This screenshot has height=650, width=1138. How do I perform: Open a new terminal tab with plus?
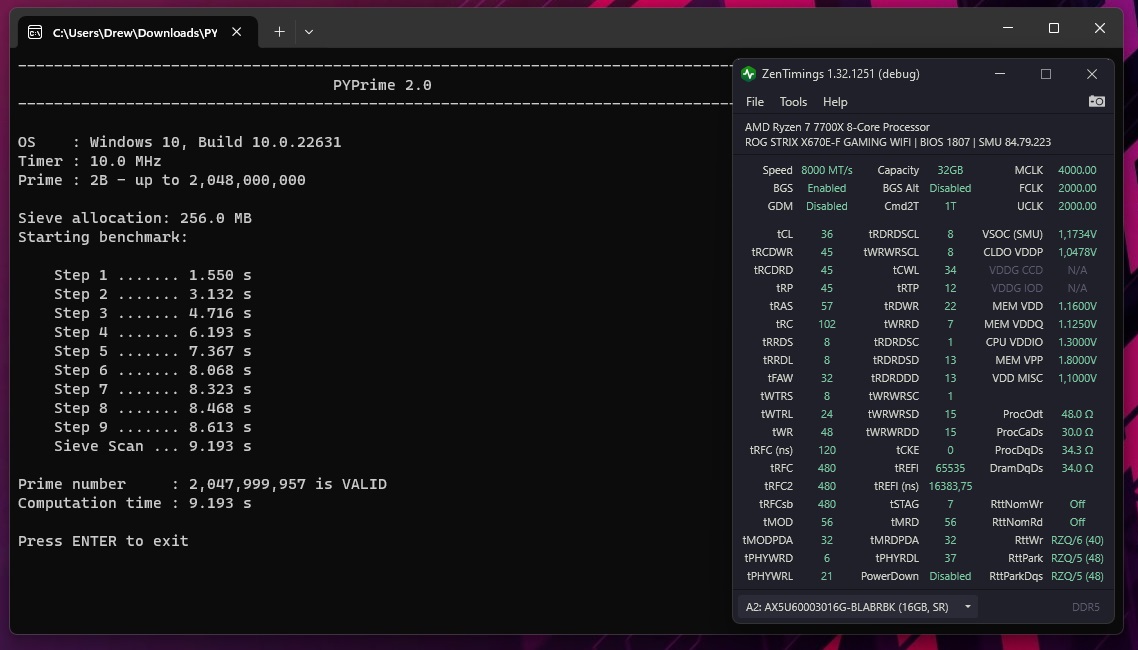pos(279,32)
